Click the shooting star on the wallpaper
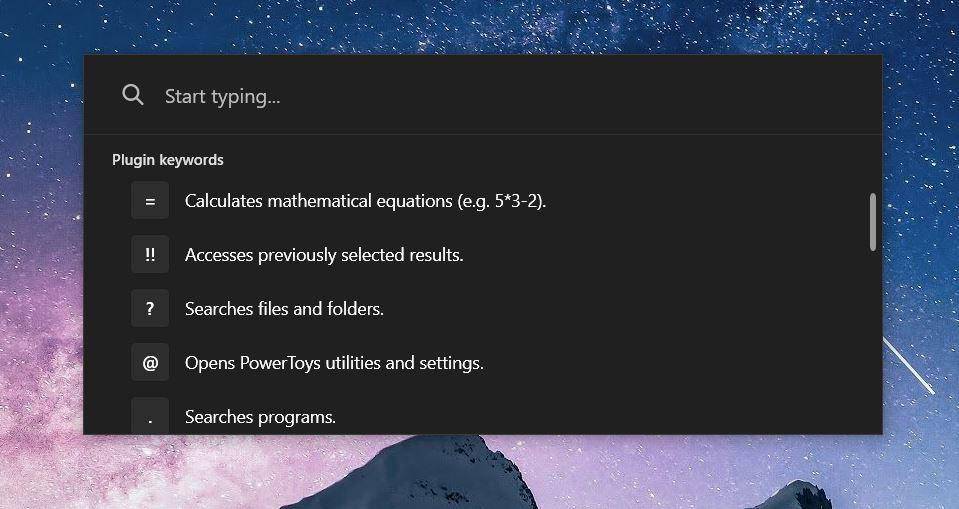This screenshot has height=509, width=959. tap(908, 365)
